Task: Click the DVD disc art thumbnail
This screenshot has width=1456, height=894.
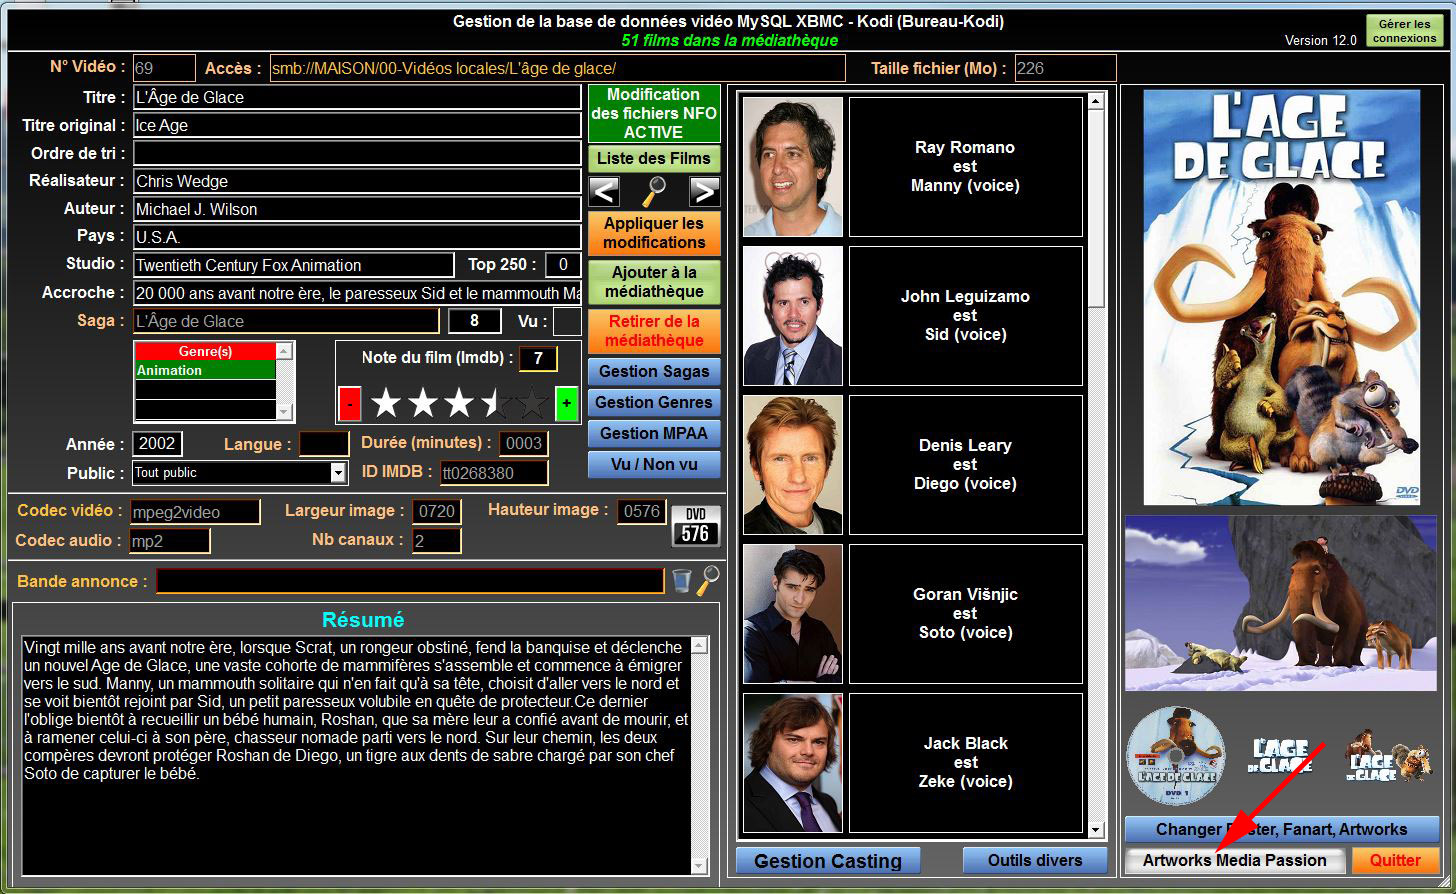Action: click(1176, 755)
